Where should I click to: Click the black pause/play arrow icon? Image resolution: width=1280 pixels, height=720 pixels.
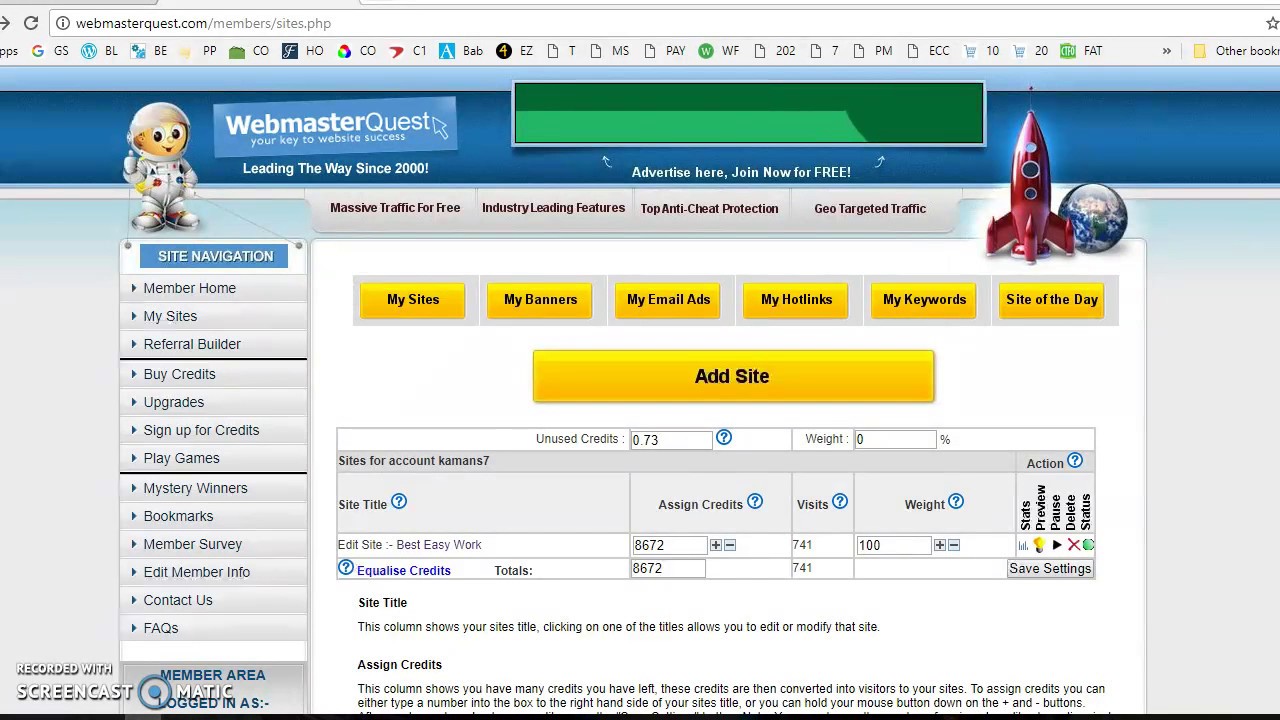1057,545
